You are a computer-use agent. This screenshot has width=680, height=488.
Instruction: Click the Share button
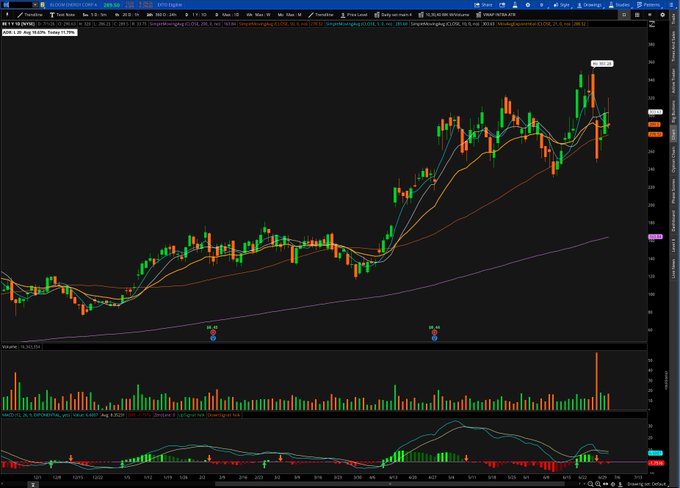pos(483,5)
